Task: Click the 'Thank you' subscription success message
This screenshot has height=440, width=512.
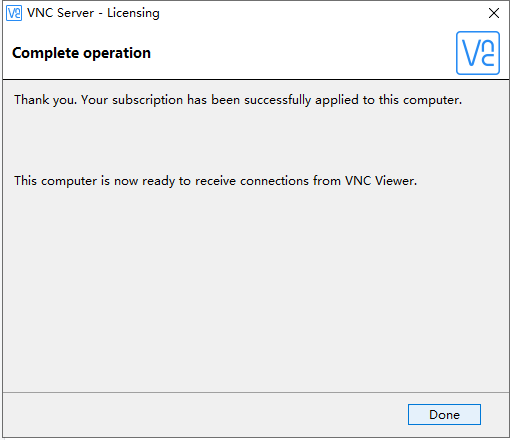Action: [x=238, y=100]
